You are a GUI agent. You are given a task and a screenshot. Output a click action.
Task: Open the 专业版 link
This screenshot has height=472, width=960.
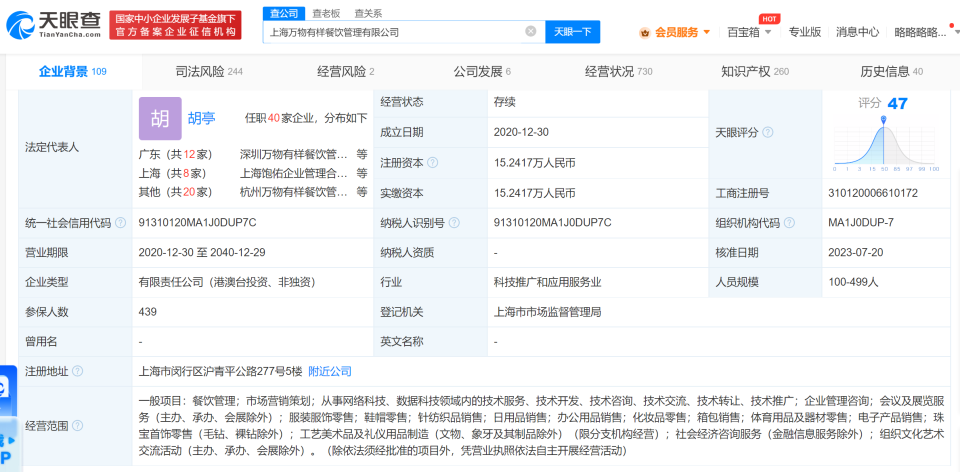tap(804, 32)
